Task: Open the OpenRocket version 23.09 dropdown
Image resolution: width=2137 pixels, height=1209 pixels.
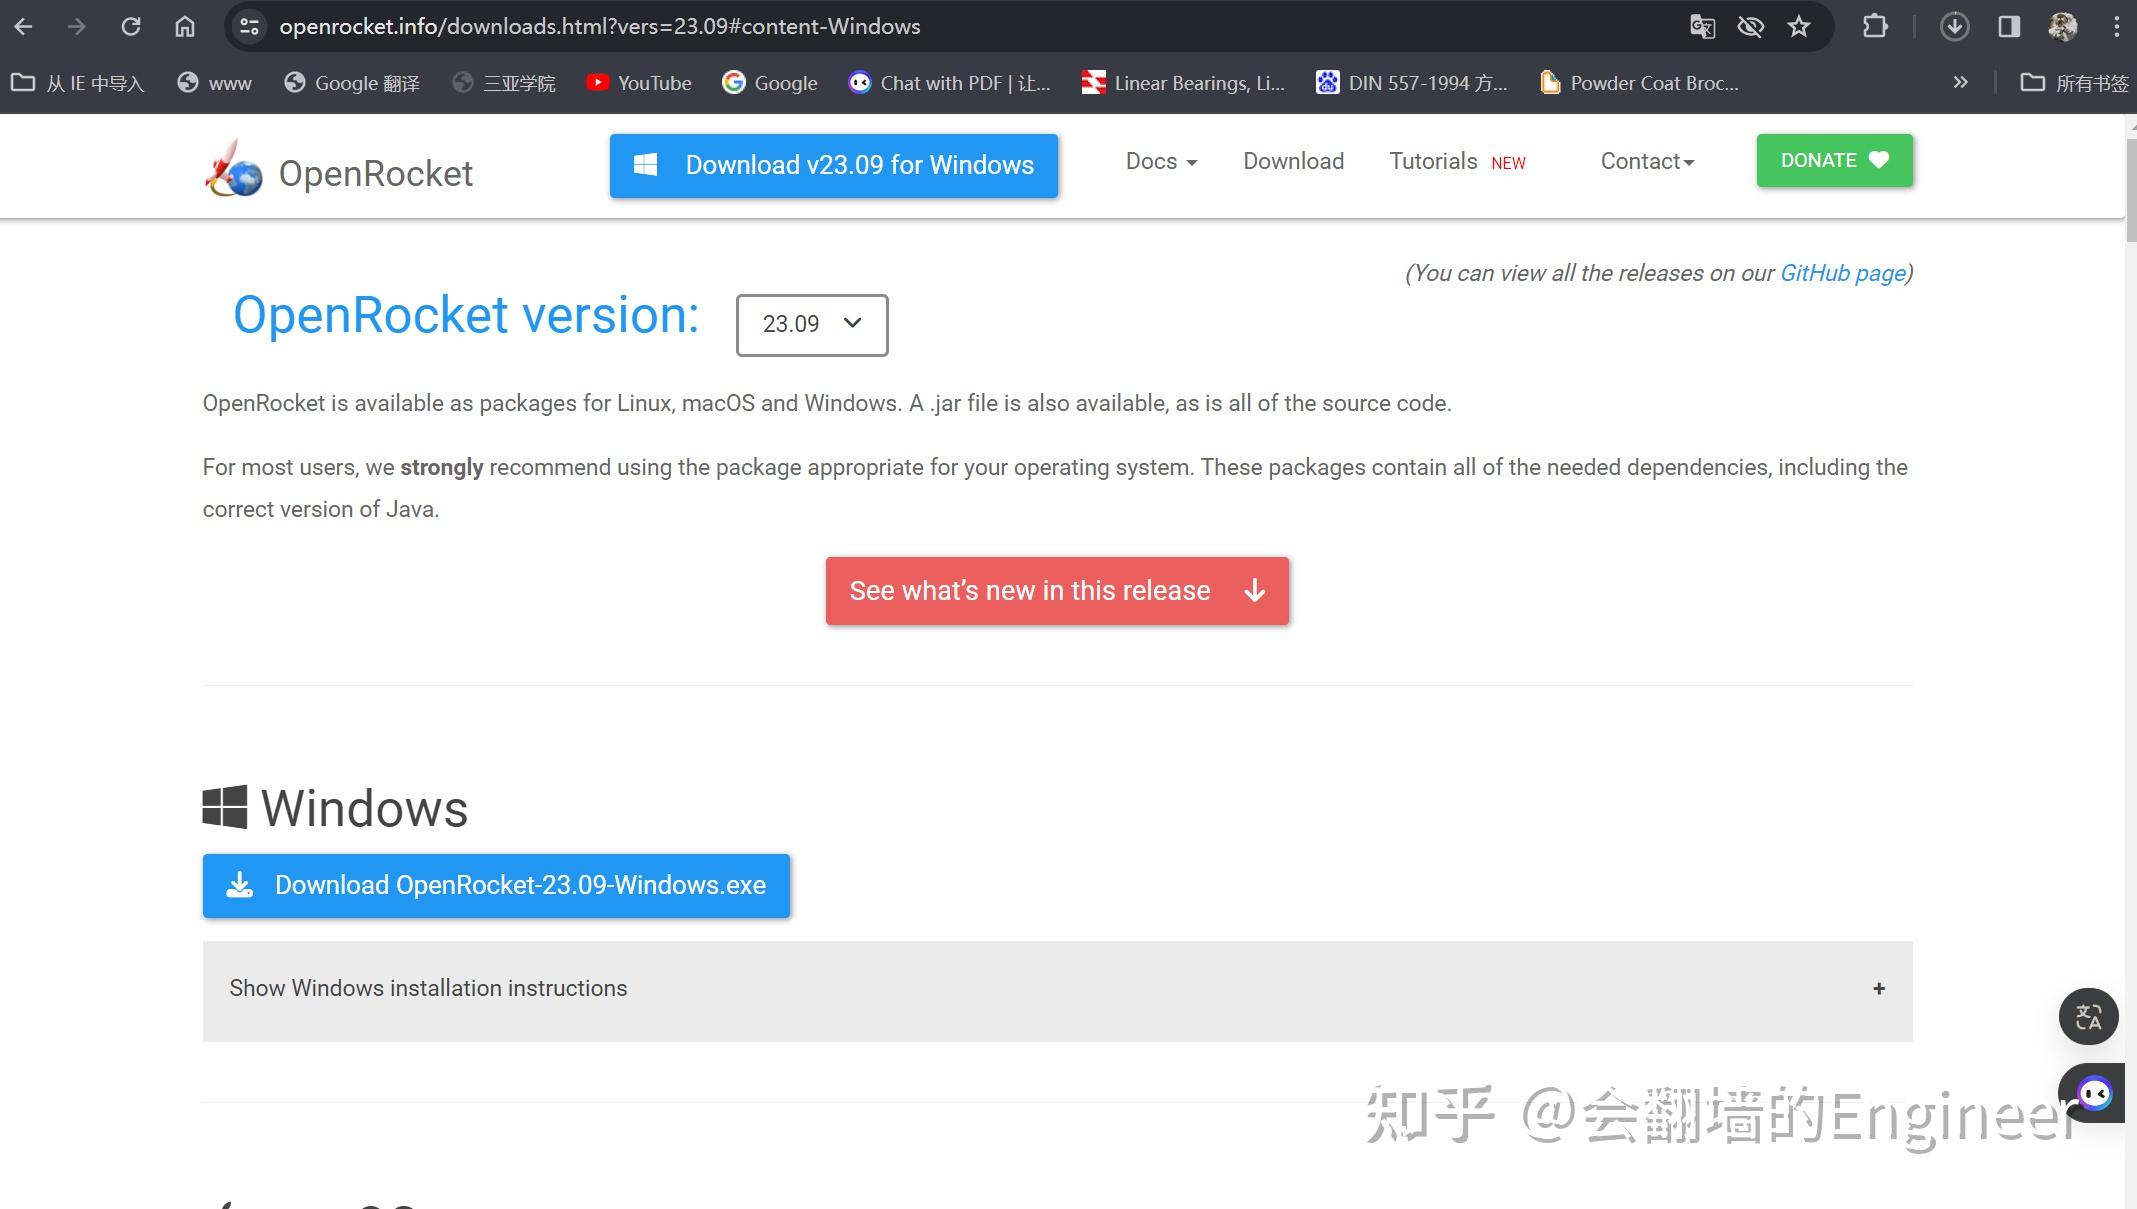Action: [x=811, y=324]
